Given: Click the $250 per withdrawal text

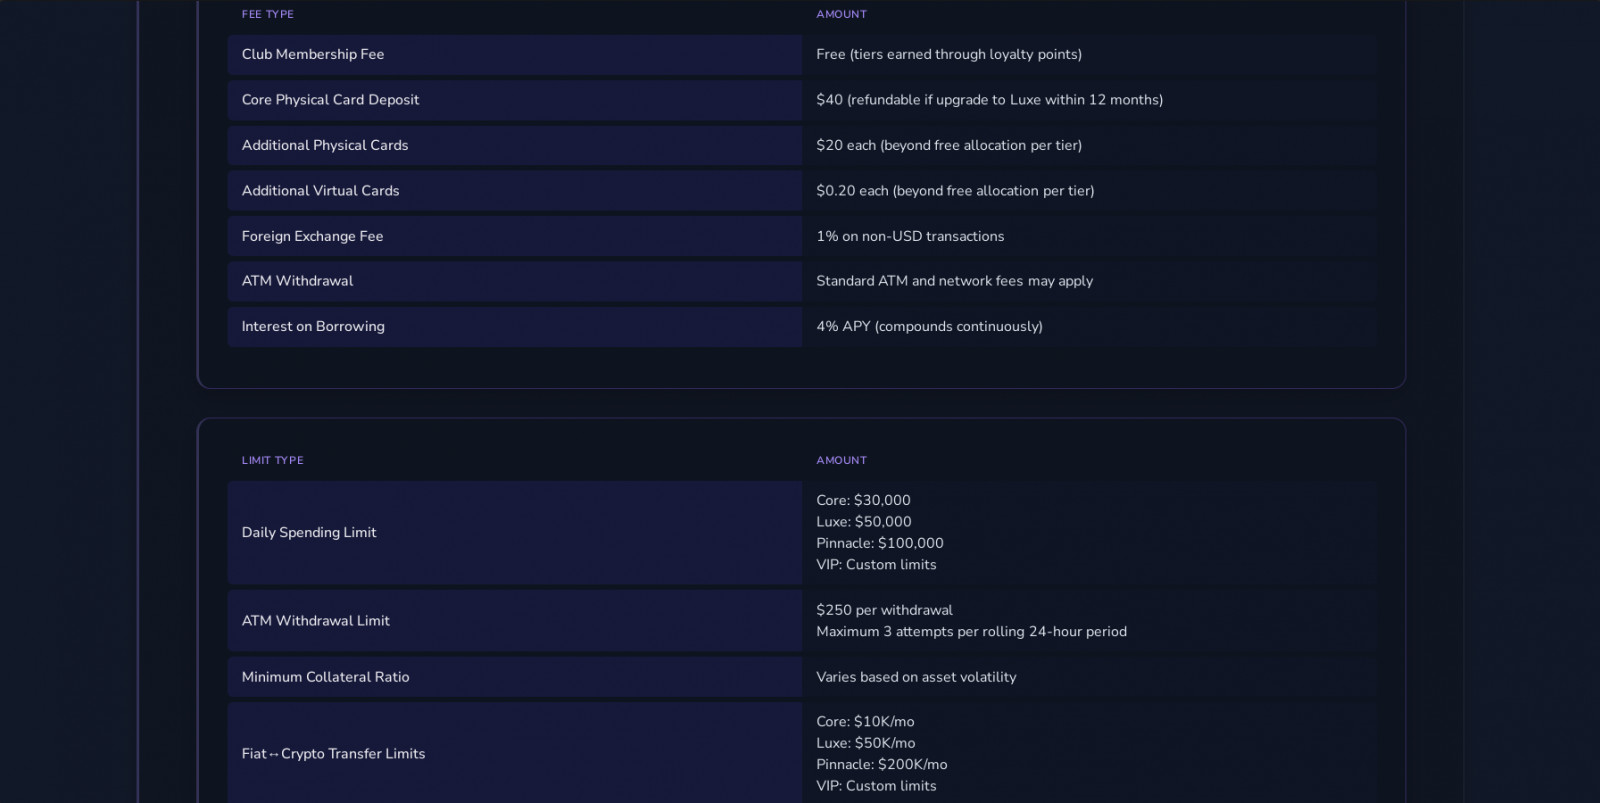Looking at the screenshot, I should pyautogui.click(x=884, y=610).
